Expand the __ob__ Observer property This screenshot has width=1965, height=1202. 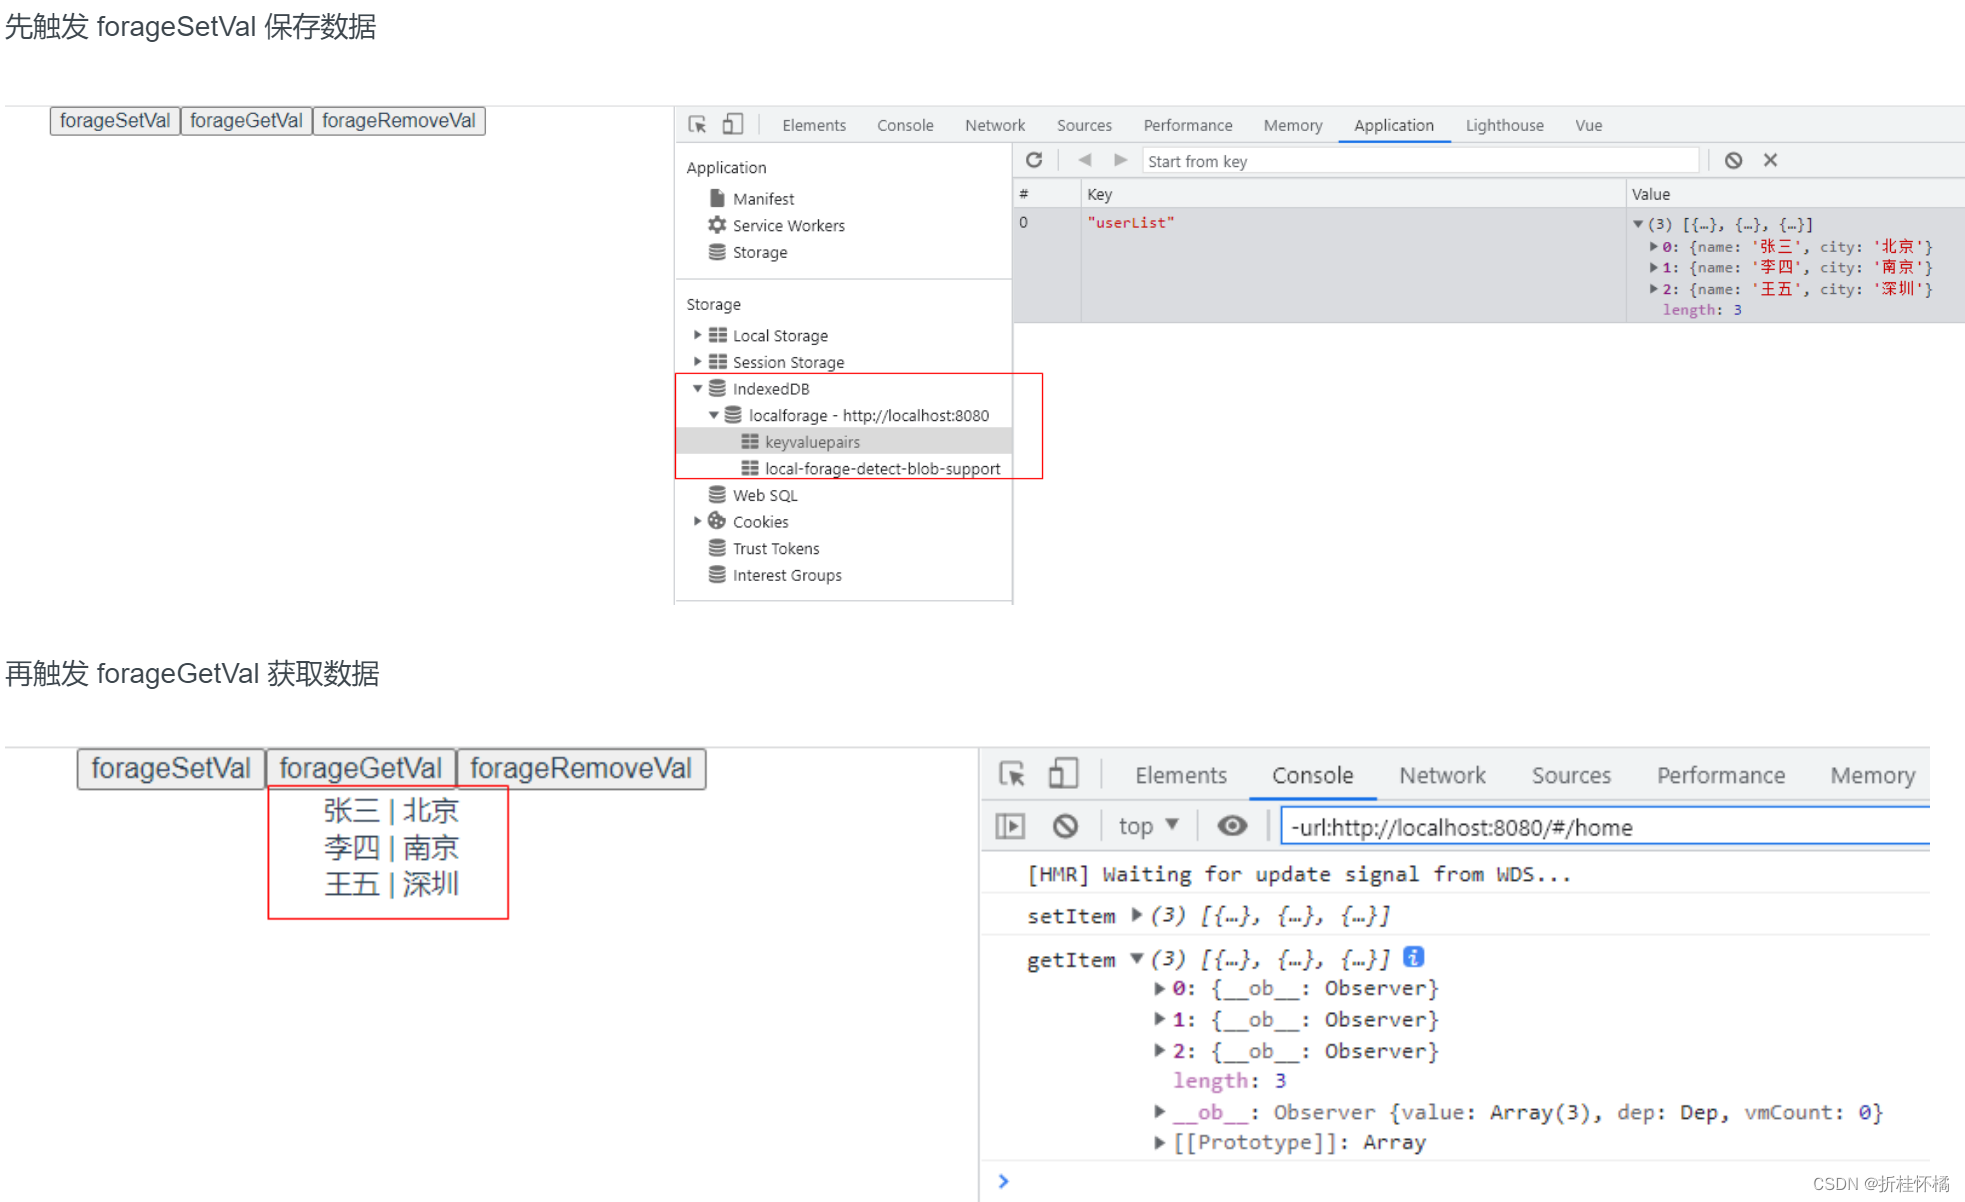pos(1159,1111)
